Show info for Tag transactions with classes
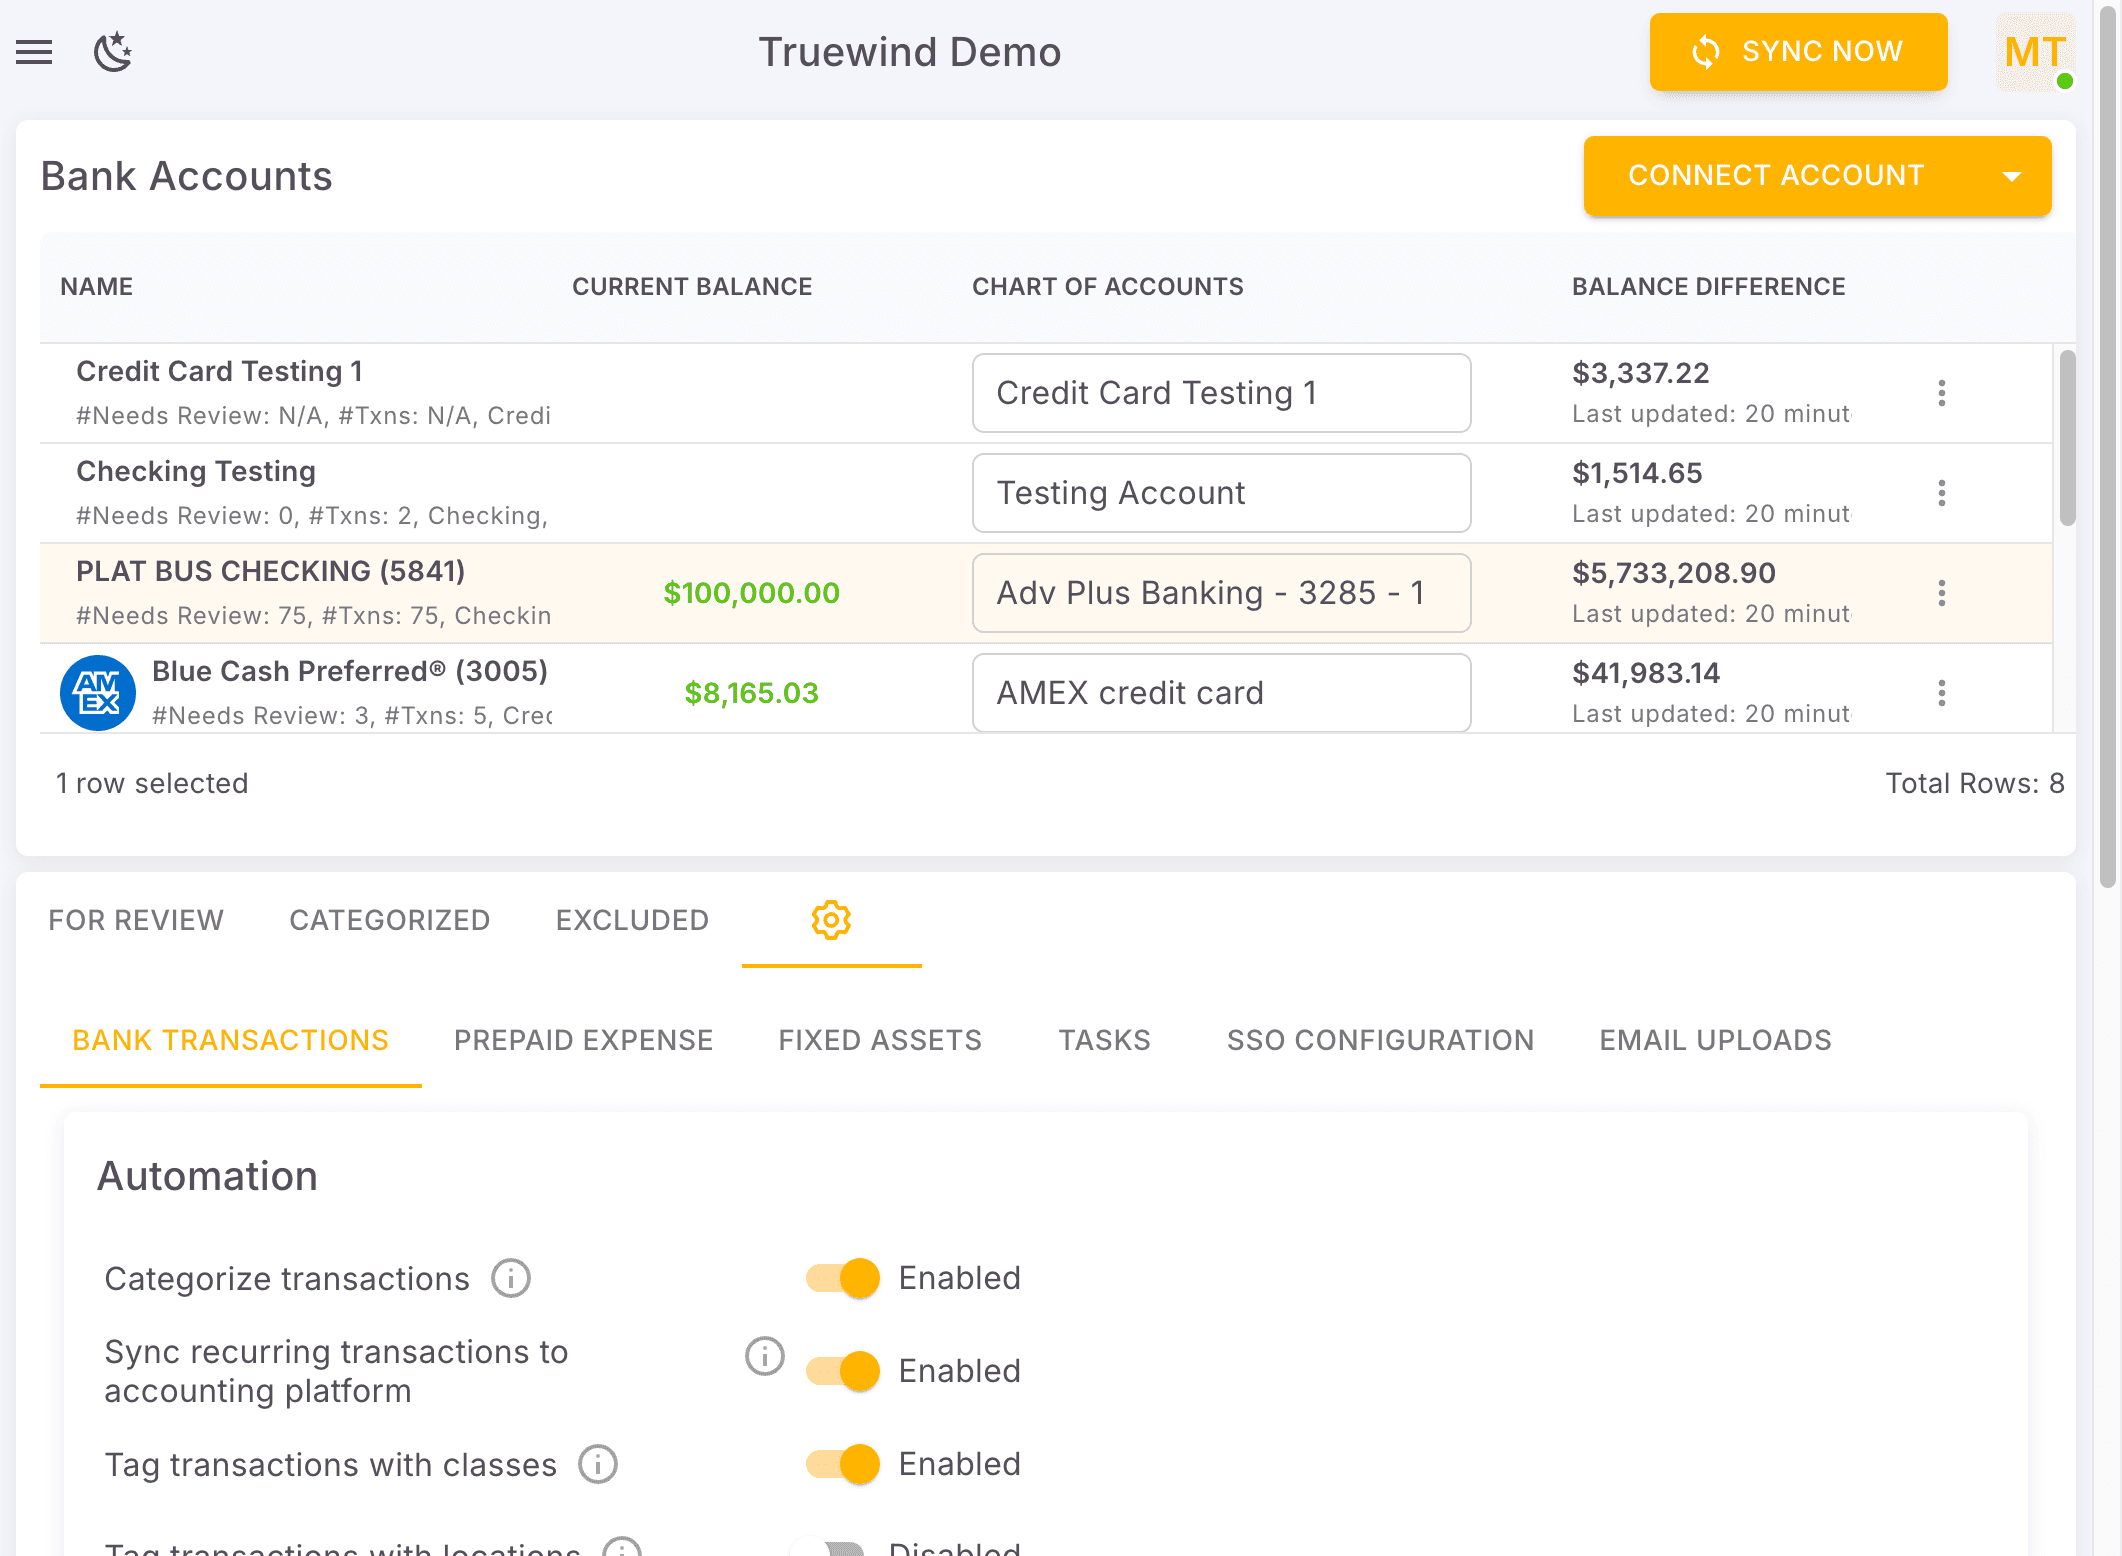This screenshot has height=1556, width=2122. tap(597, 1464)
